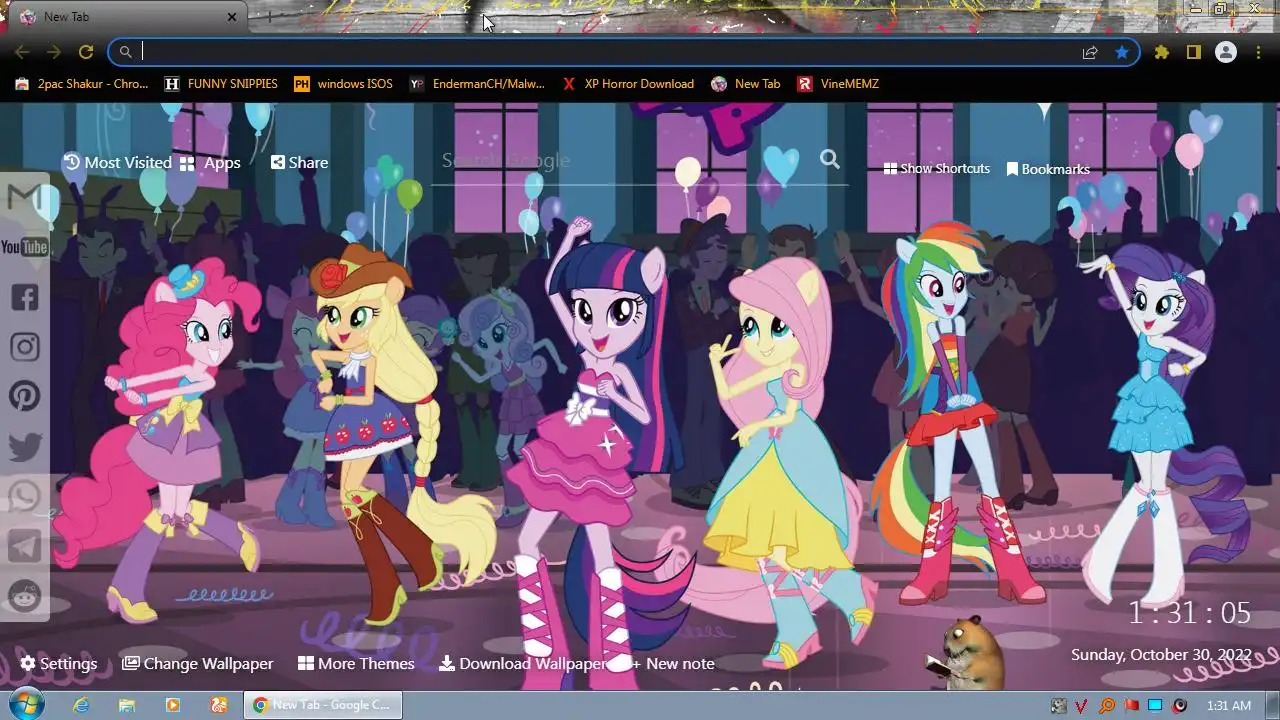Click the browser back arrow
This screenshot has height=720, width=1280.
point(22,52)
